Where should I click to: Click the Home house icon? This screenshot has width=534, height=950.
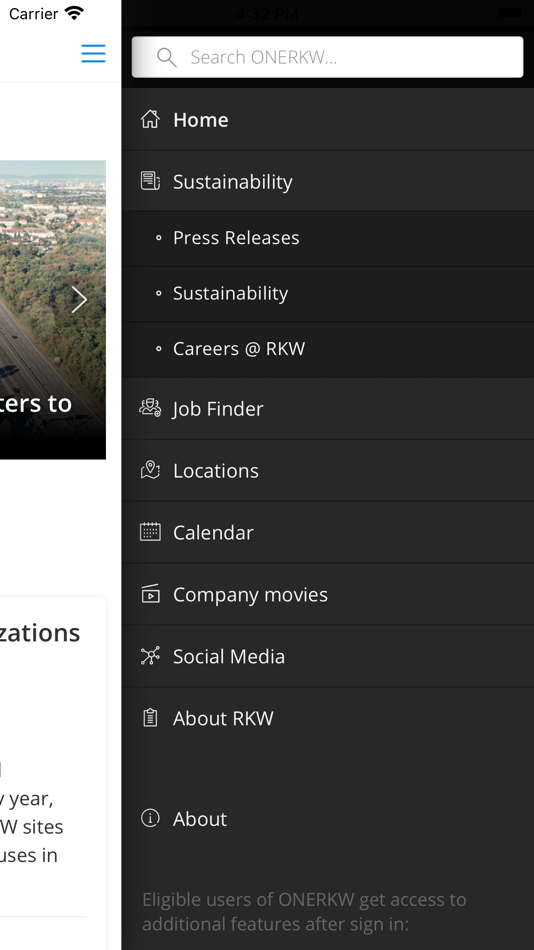coord(150,119)
